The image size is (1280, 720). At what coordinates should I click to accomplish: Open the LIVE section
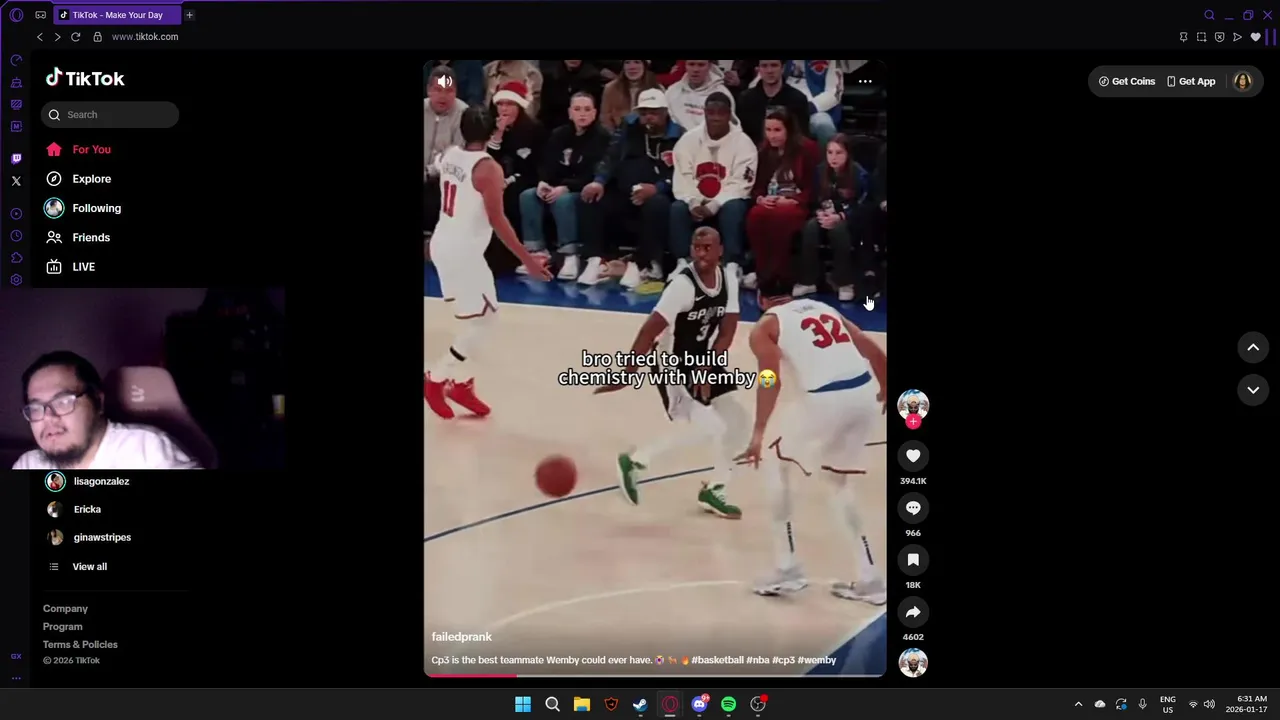click(70, 267)
